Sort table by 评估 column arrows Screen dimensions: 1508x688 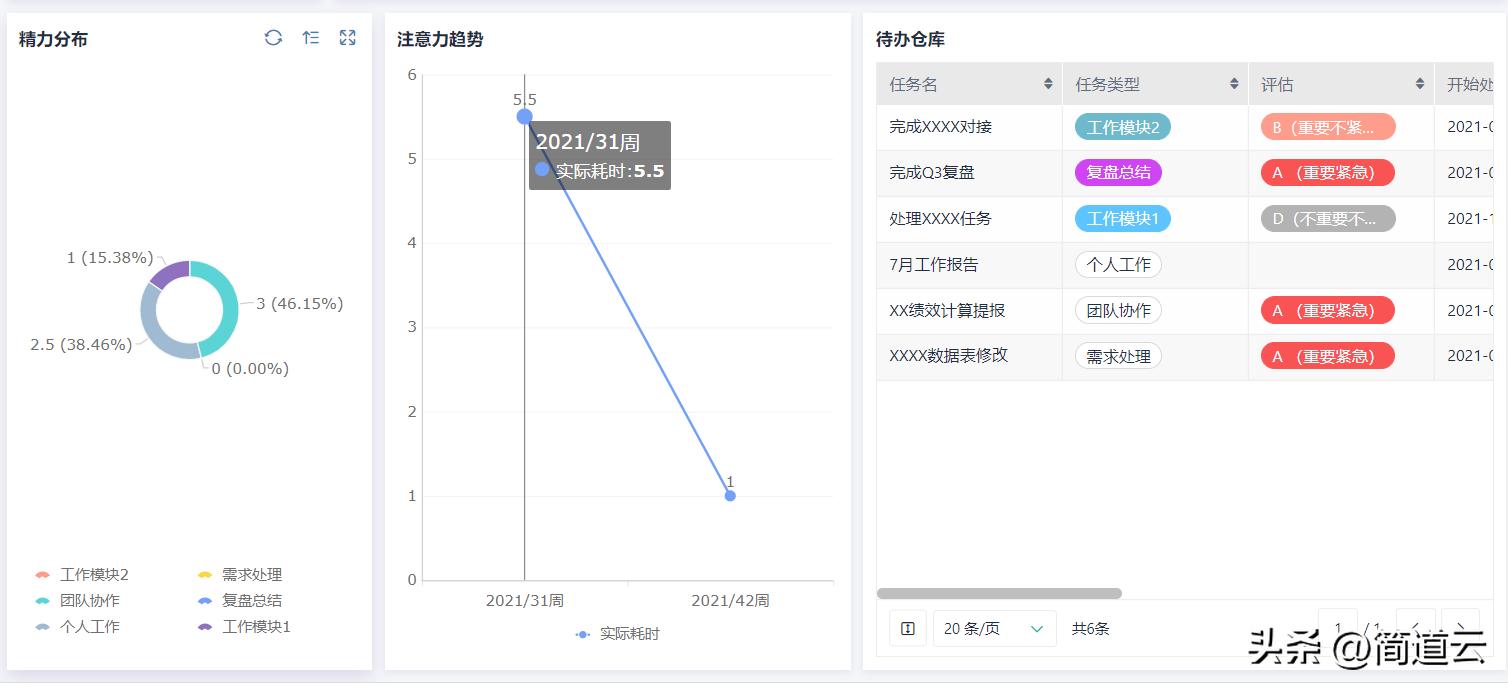coord(1420,85)
